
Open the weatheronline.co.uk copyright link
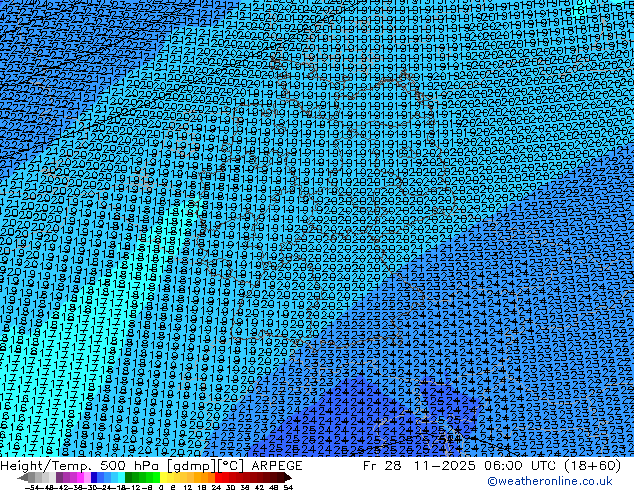pos(550,481)
